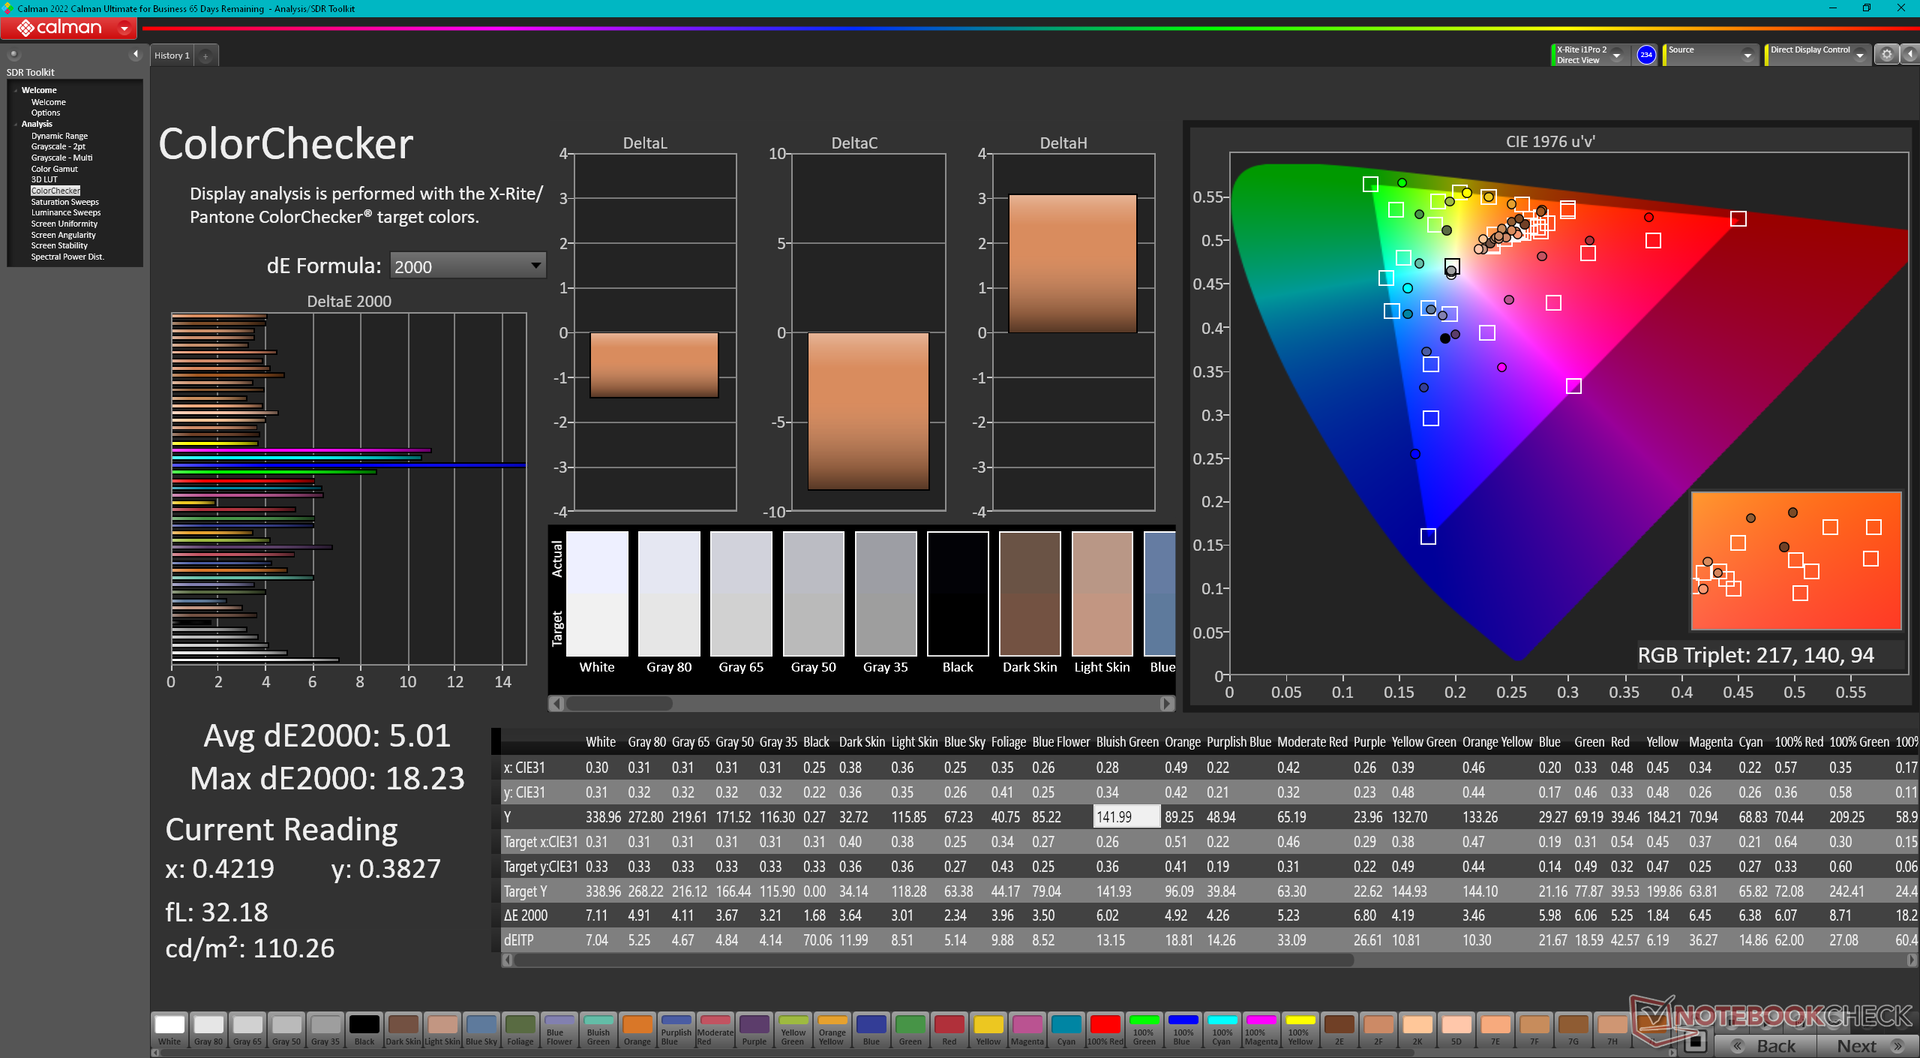Open the settings gear in top toolbar
This screenshot has height=1058, width=1920.
point(1886,55)
